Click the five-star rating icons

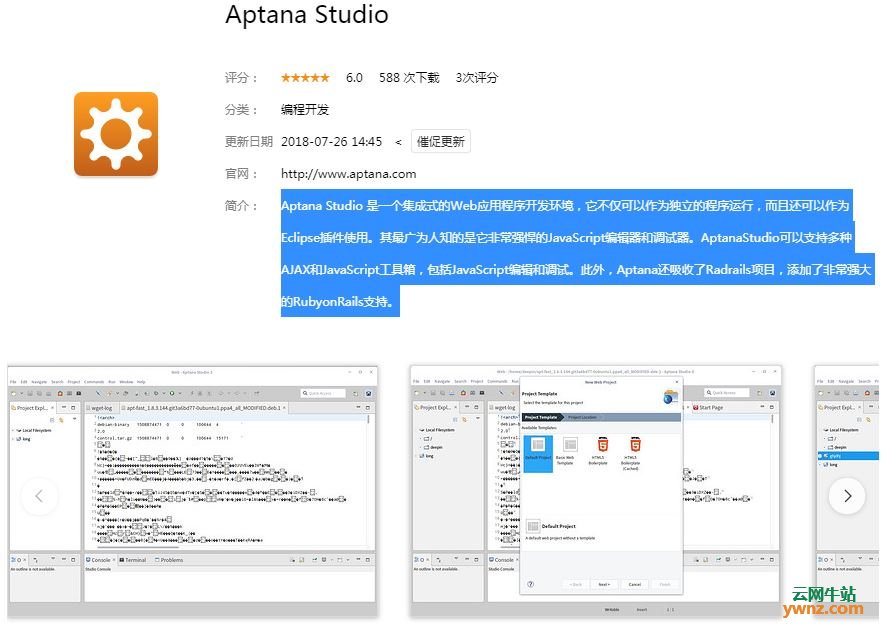305,78
